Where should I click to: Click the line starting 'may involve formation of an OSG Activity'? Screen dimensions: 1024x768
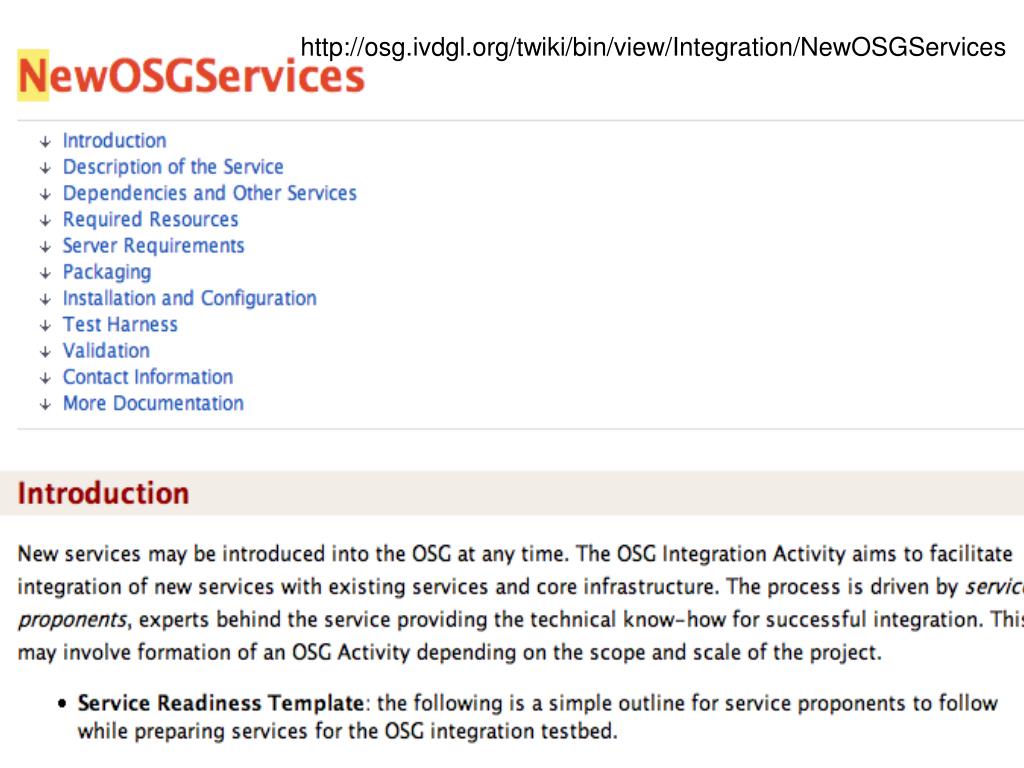[449, 652]
